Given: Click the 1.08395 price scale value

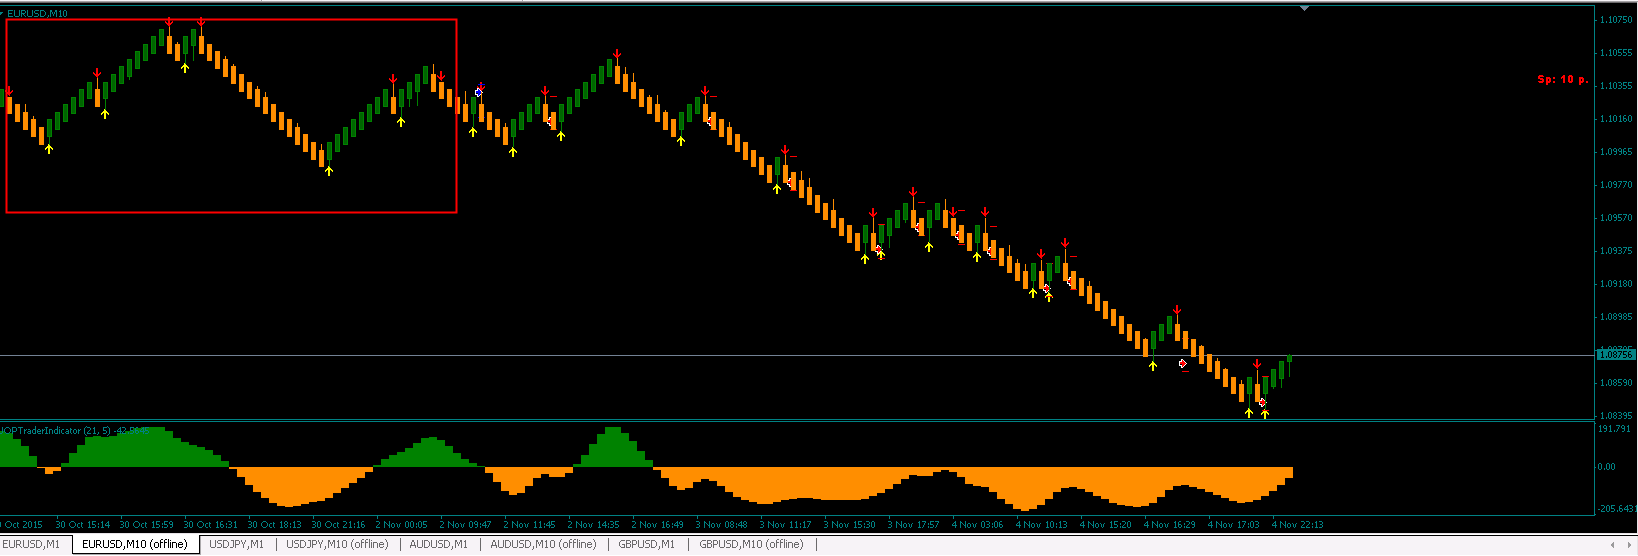Looking at the screenshot, I should [x=1616, y=416].
